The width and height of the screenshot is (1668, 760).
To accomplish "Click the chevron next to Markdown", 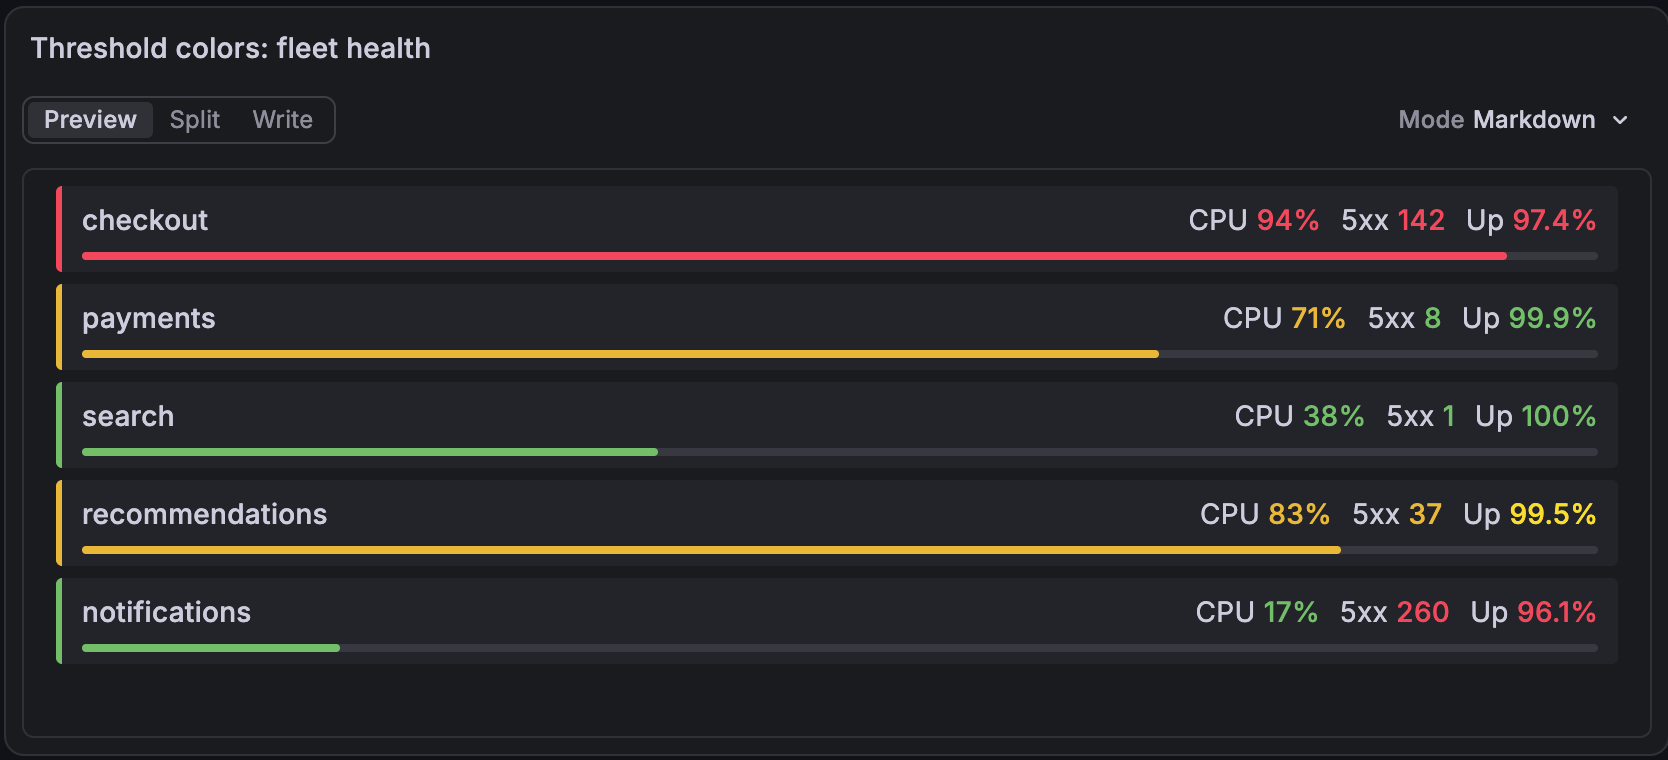I will 1620,120.
